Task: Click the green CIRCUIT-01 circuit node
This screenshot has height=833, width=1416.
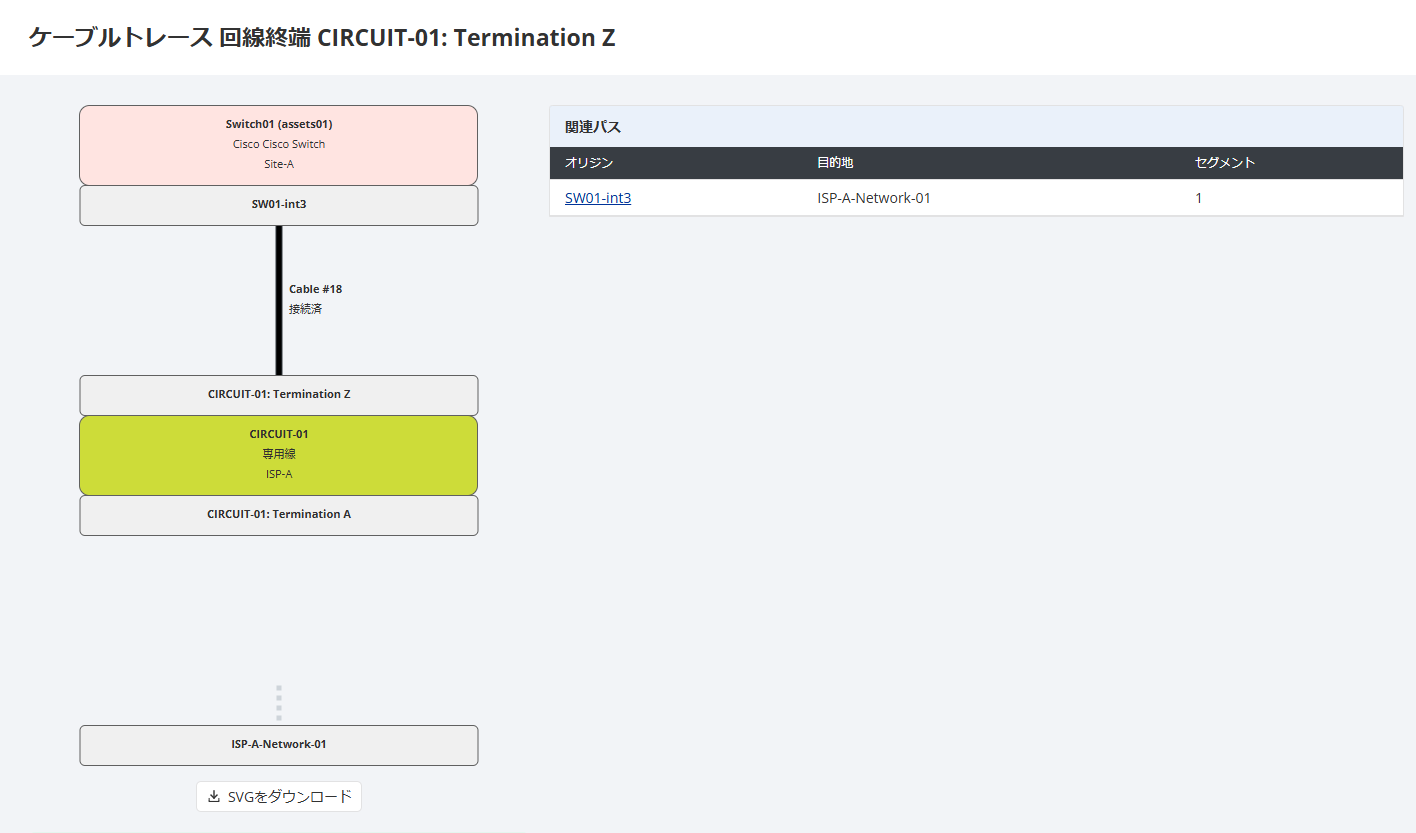Action: 279,455
